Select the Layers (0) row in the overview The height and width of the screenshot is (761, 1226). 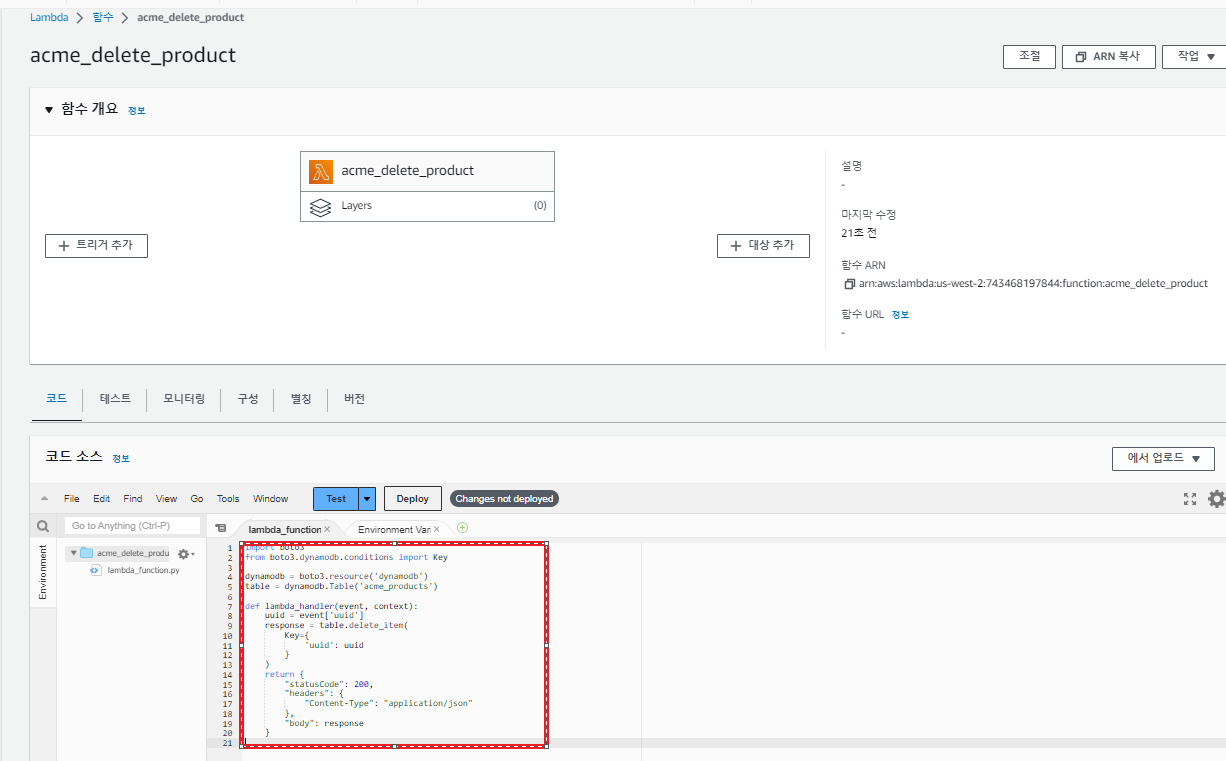(x=427, y=206)
